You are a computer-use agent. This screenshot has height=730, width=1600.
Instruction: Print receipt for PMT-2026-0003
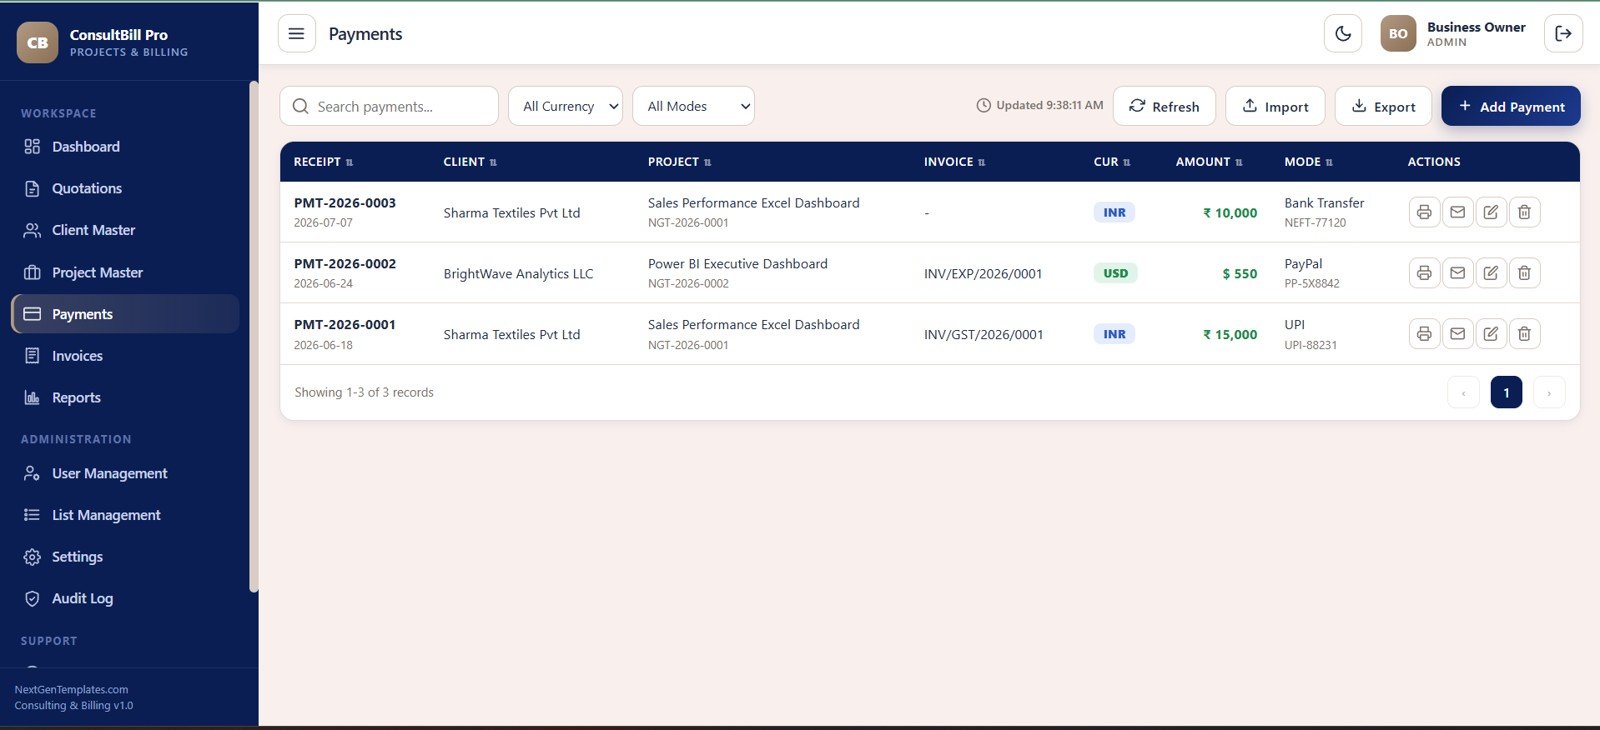pyautogui.click(x=1424, y=212)
